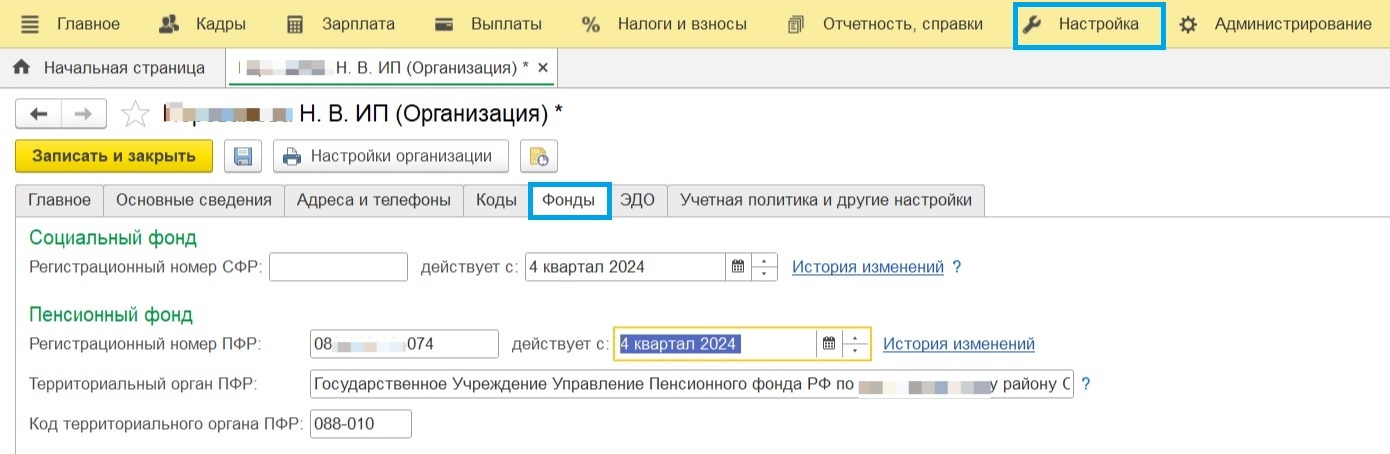Open the Кадры section
The width and height of the screenshot is (1390, 454).
point(202,24)
